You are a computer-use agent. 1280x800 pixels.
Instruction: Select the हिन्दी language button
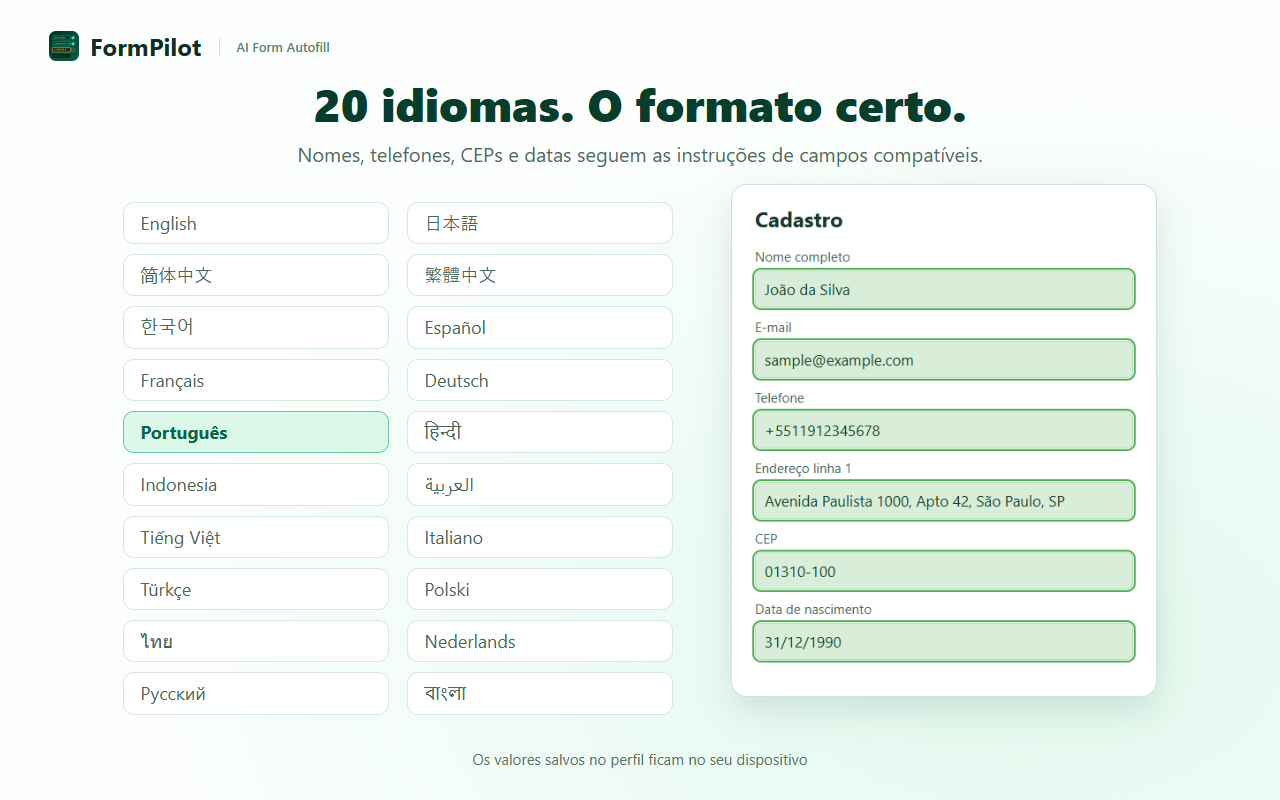(540, 432)
